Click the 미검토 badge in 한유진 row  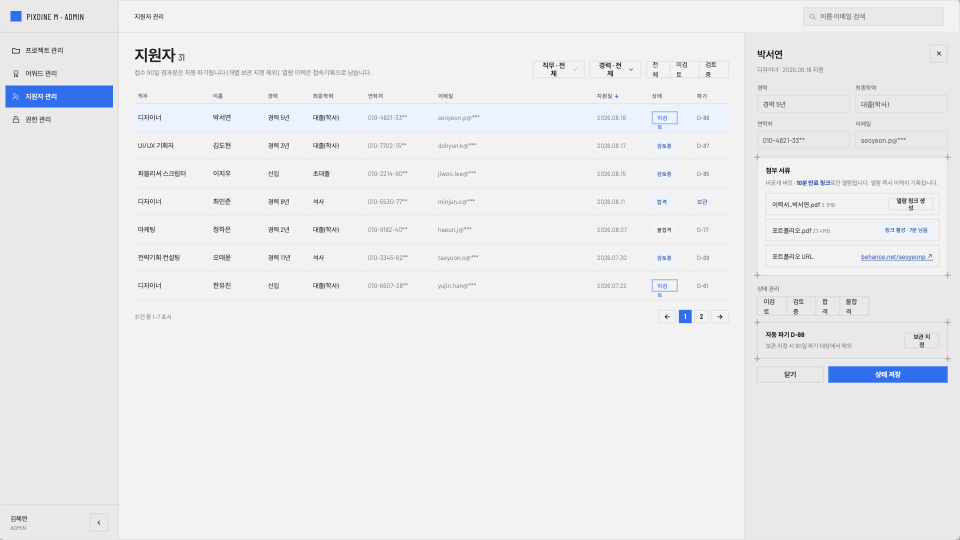(664, 286)
